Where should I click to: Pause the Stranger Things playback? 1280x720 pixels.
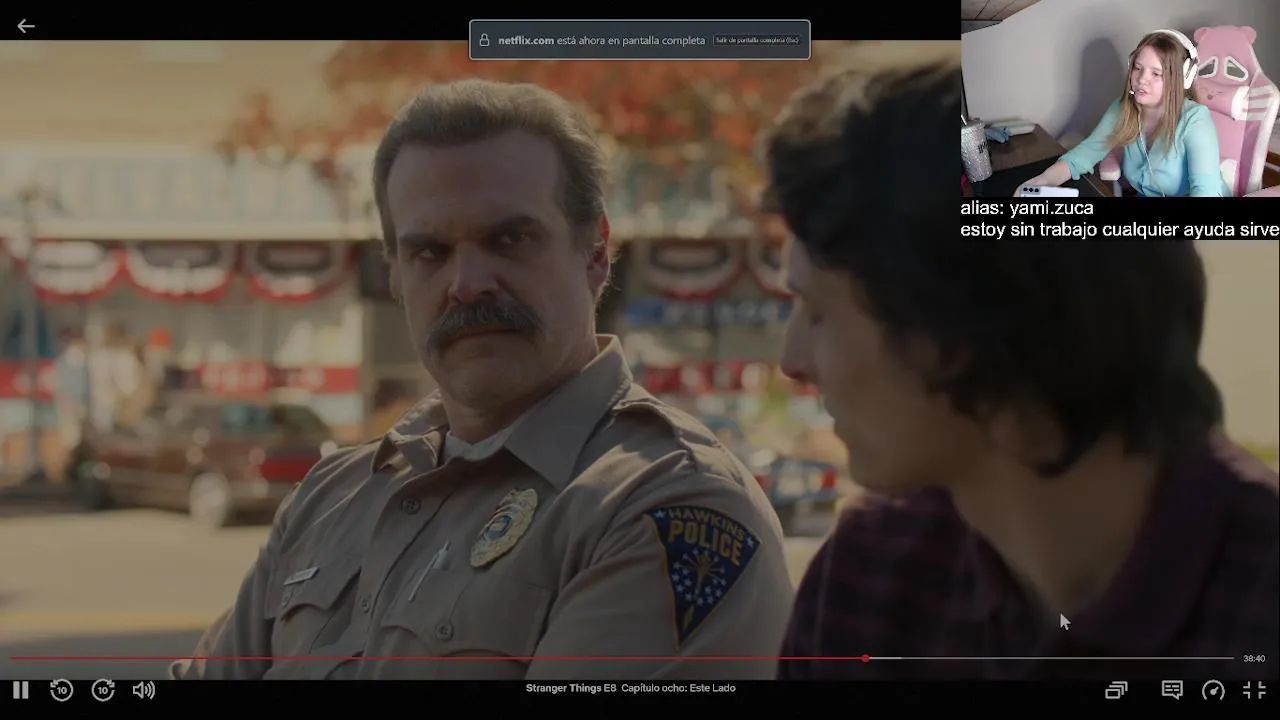click(20, 690)
